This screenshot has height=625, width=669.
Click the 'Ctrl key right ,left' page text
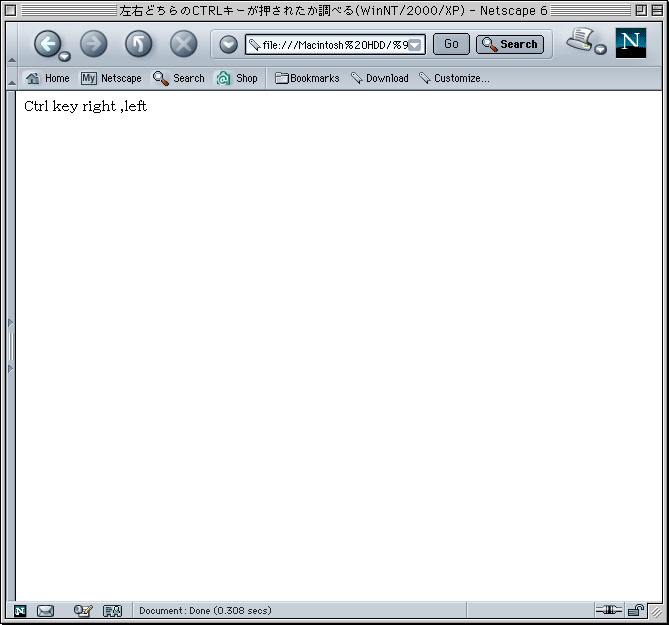pyautogui.click(x=85, y=106)
